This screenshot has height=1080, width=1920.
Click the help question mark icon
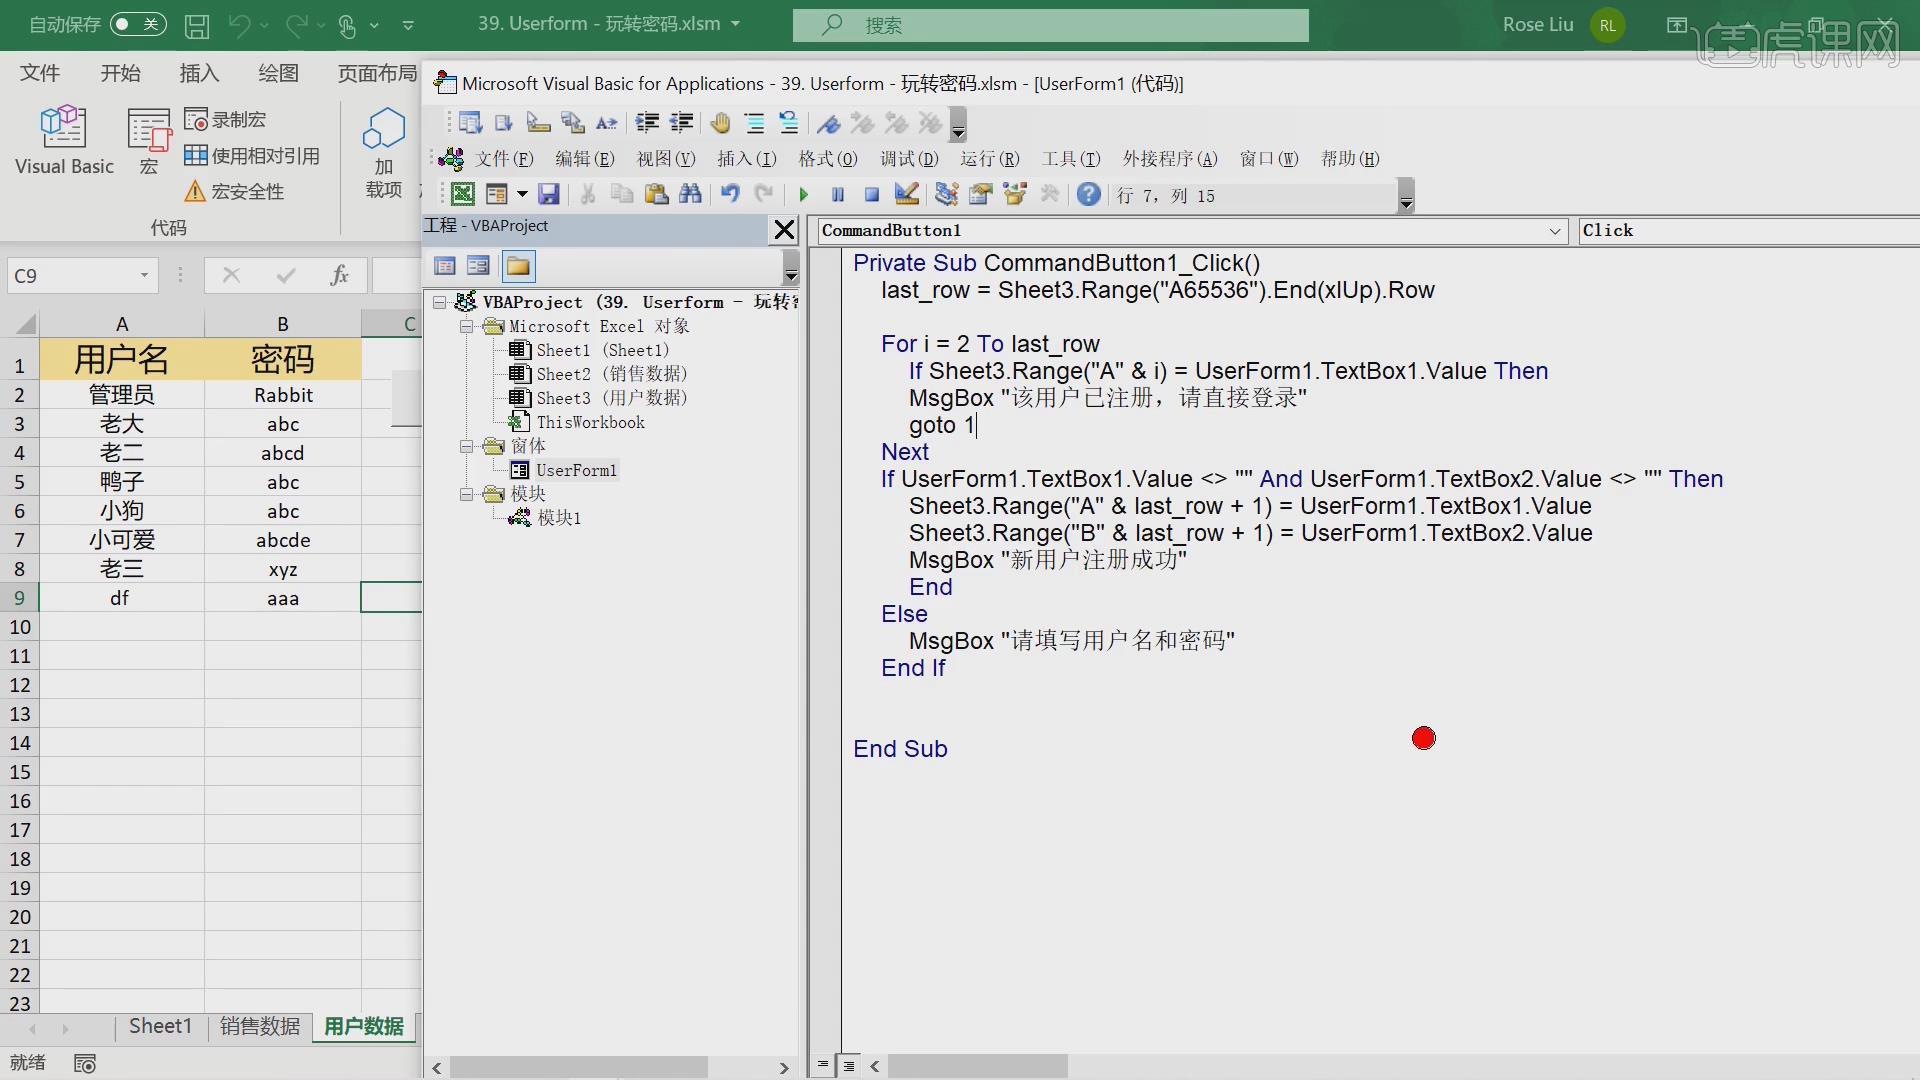(x=1089, y=195)
